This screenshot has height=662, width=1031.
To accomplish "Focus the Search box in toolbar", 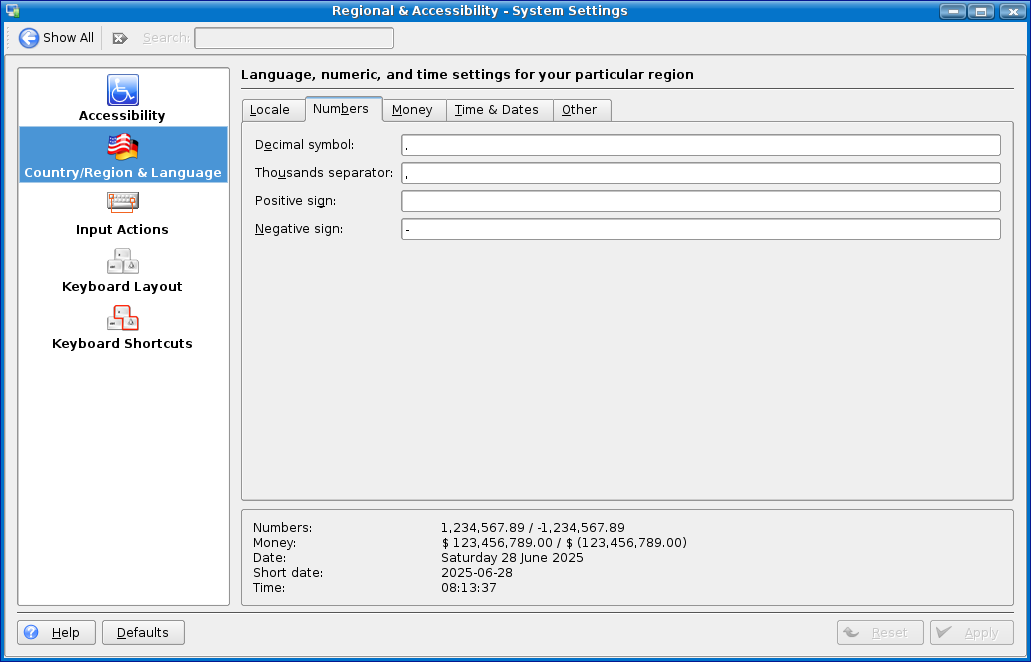I will tap(293, 38).
